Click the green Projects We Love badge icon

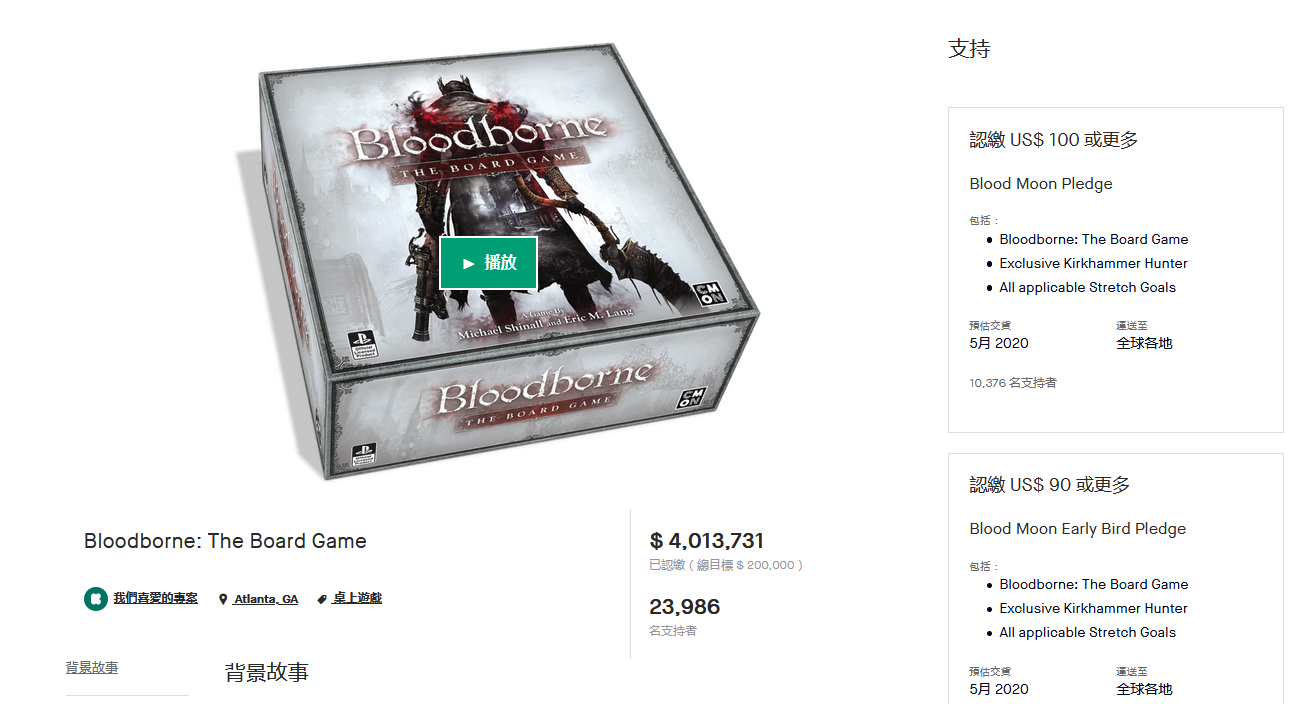[x=96, y=599]
